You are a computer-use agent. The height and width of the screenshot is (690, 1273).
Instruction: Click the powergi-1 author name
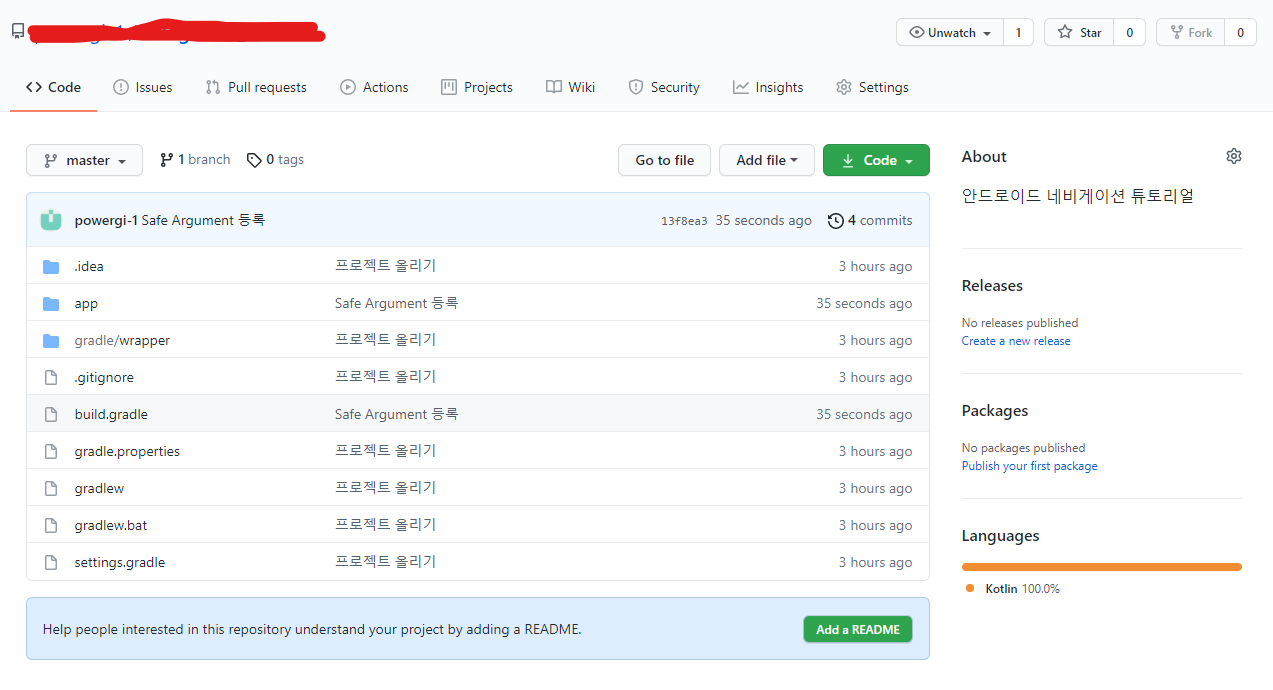[106, 220]
